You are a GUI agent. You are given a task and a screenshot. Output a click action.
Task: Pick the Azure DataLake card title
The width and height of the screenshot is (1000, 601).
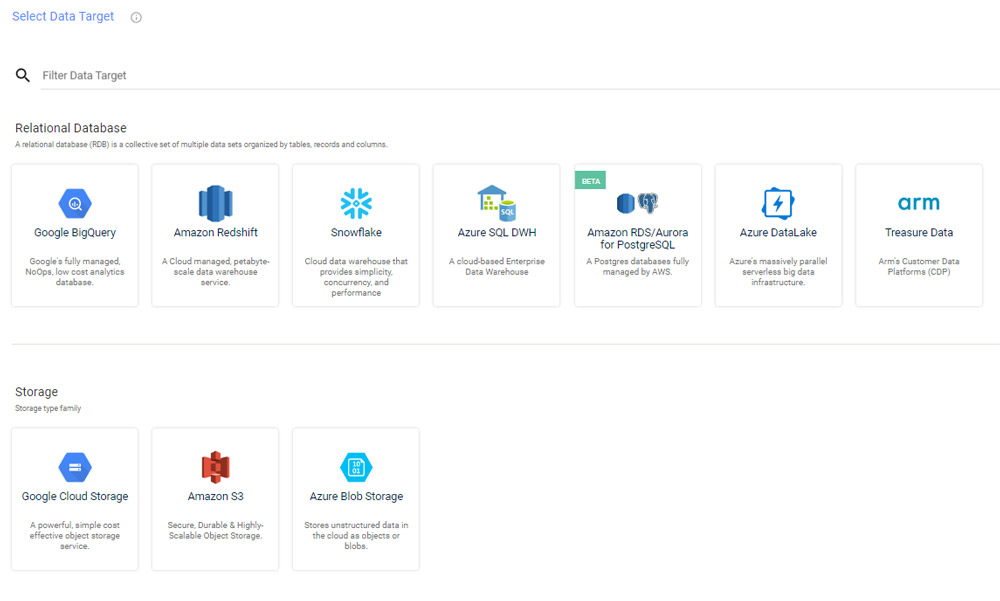[778, 233]
